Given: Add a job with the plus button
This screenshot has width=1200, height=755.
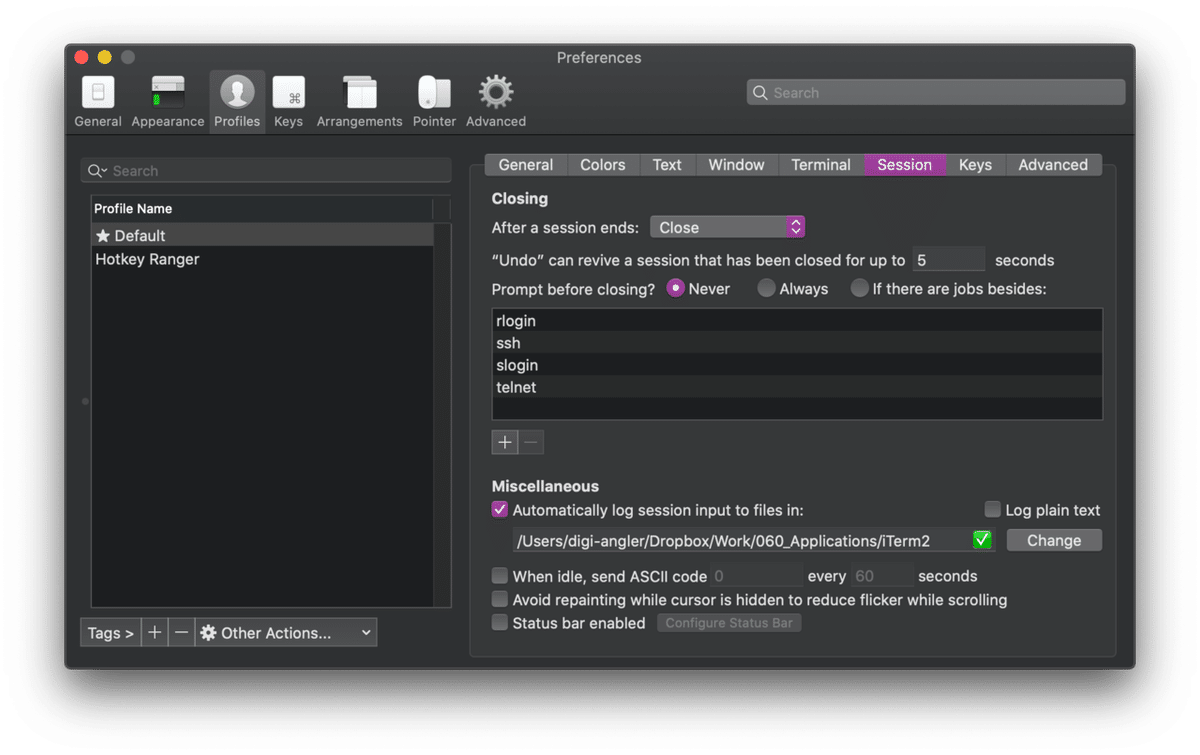Looking at the screenshot, I should [x=505, y=442].
